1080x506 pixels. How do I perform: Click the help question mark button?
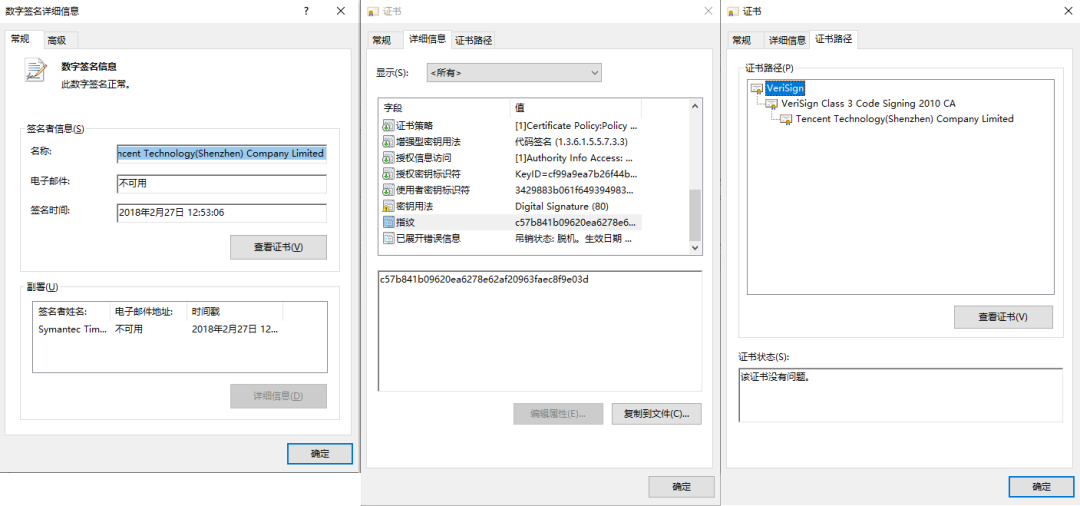(307, 11)
